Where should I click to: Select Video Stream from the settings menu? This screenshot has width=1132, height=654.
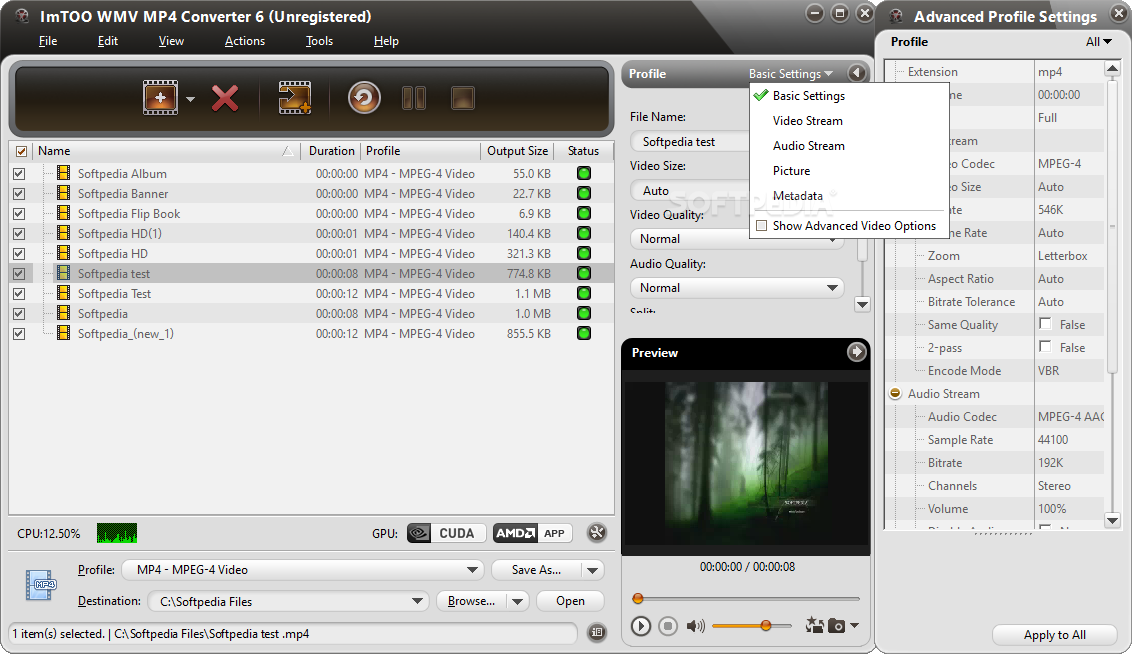pyautogui.click(x=807, y=121)
